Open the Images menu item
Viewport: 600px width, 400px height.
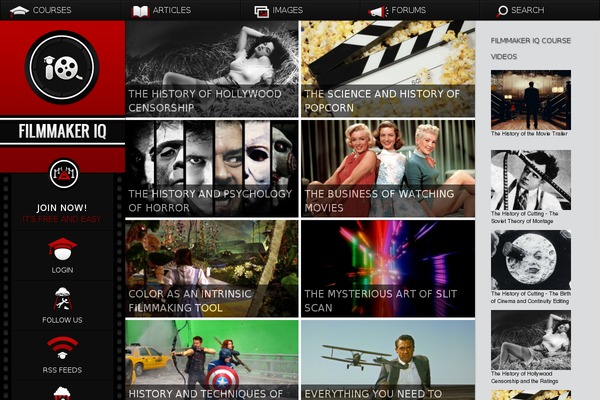coord(287,10)
